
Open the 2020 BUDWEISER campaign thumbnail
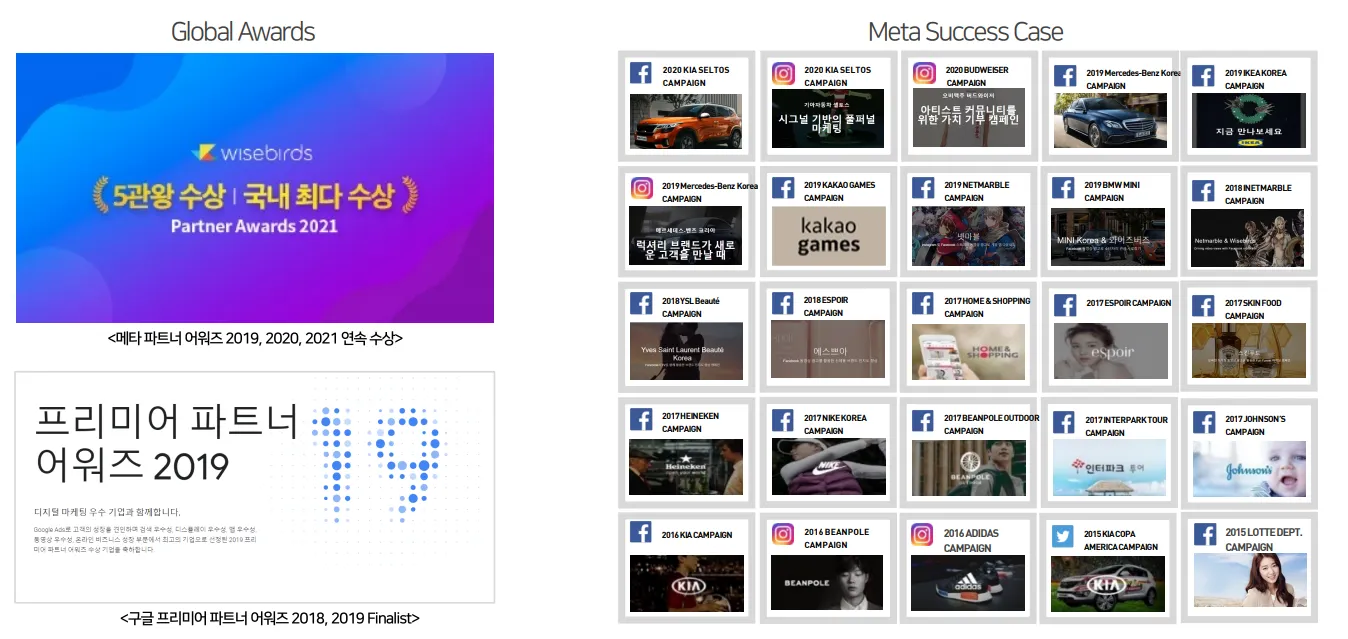click(x=969, y=118)
